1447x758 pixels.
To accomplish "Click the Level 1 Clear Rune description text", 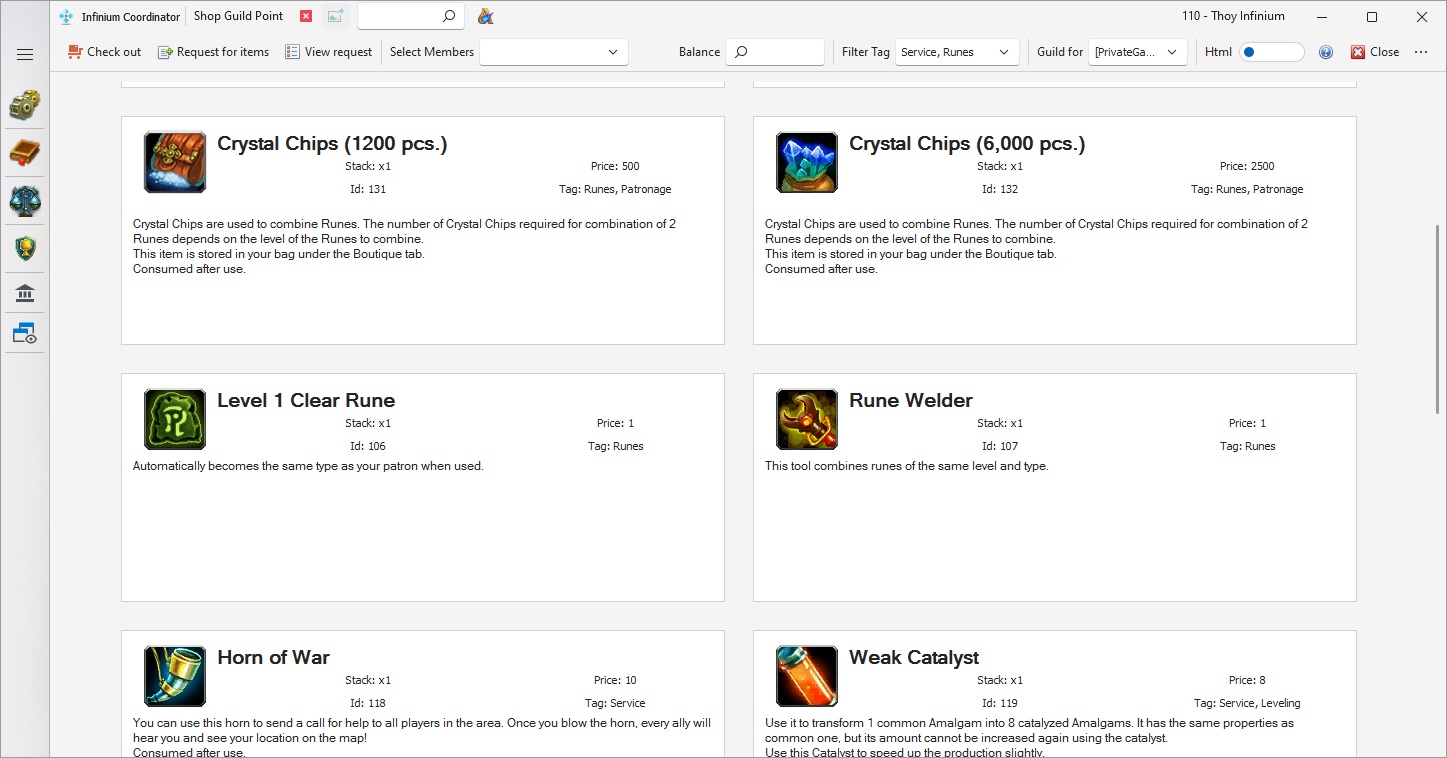I will 308,466.
